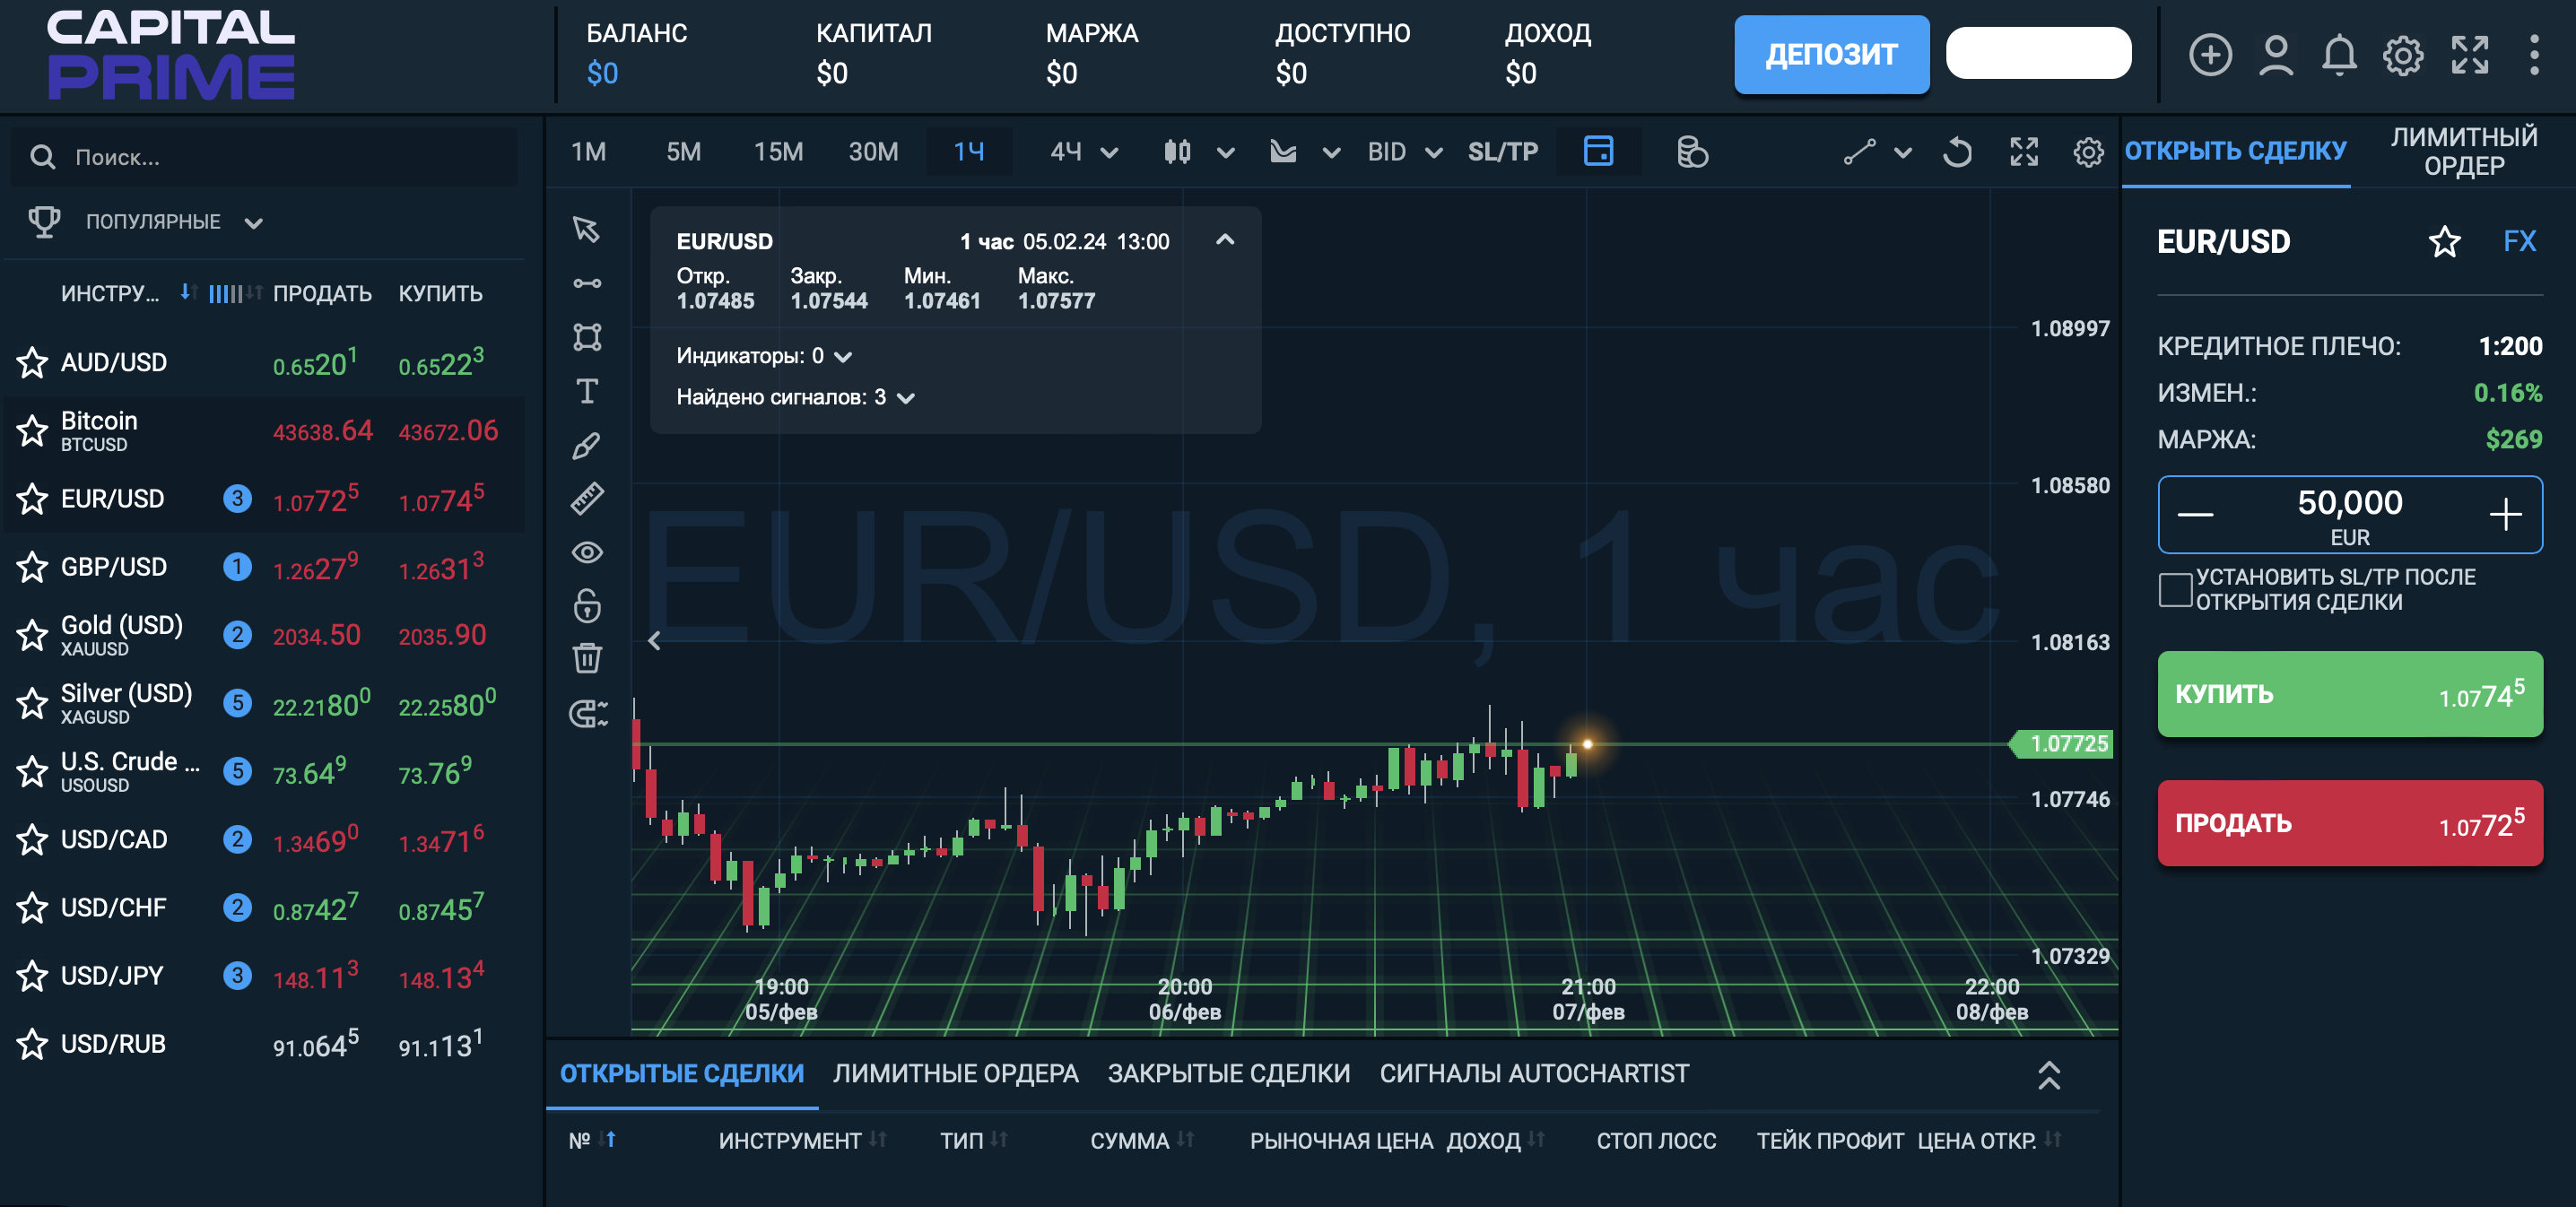Focus the Поиск search field
Screen dimensions: 2576x1207
pos(264,157)
